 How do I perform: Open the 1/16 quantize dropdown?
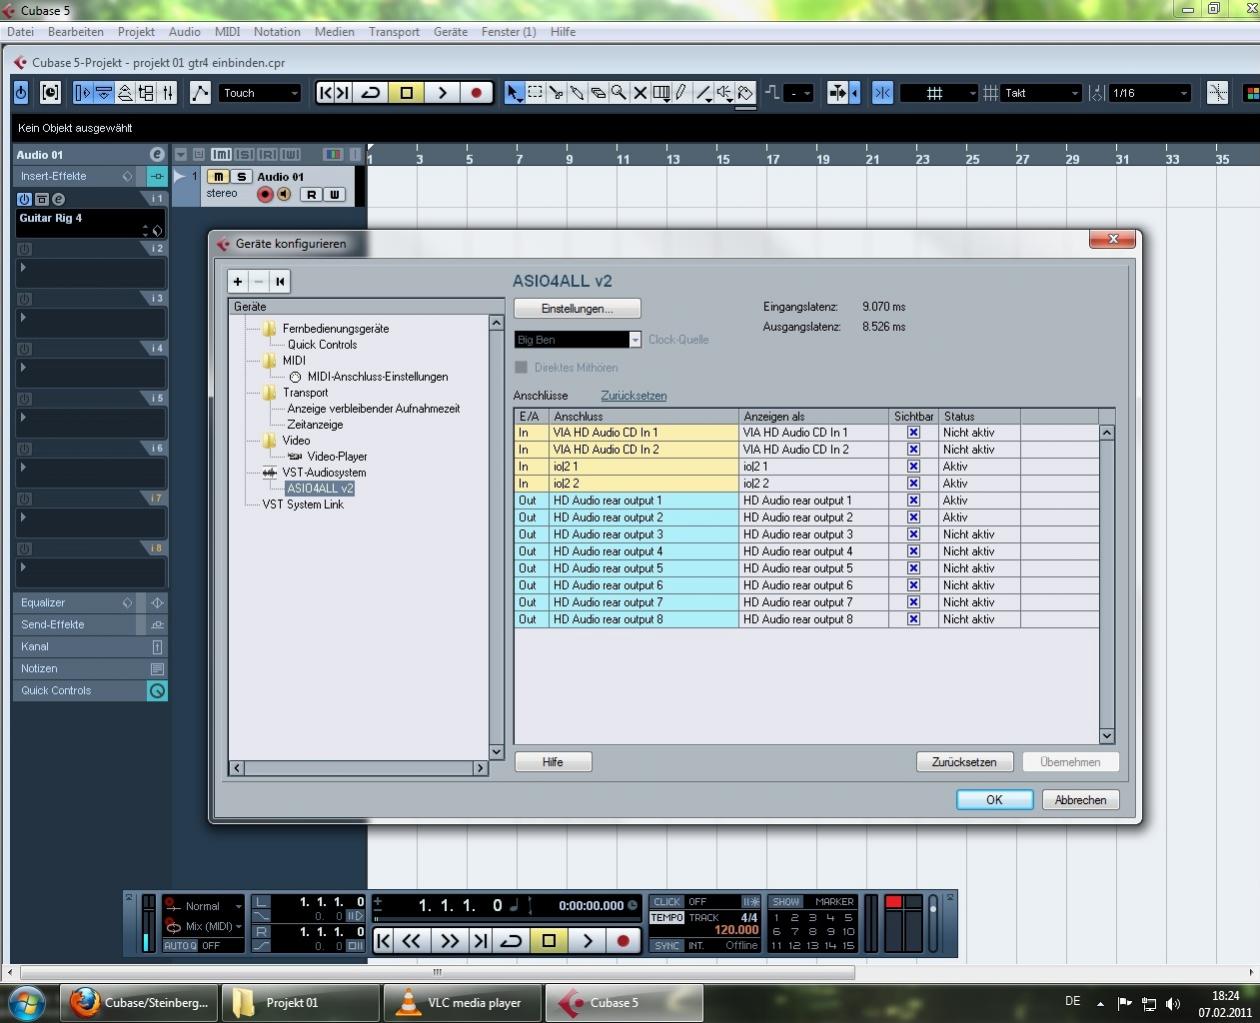pos(1150,93)
